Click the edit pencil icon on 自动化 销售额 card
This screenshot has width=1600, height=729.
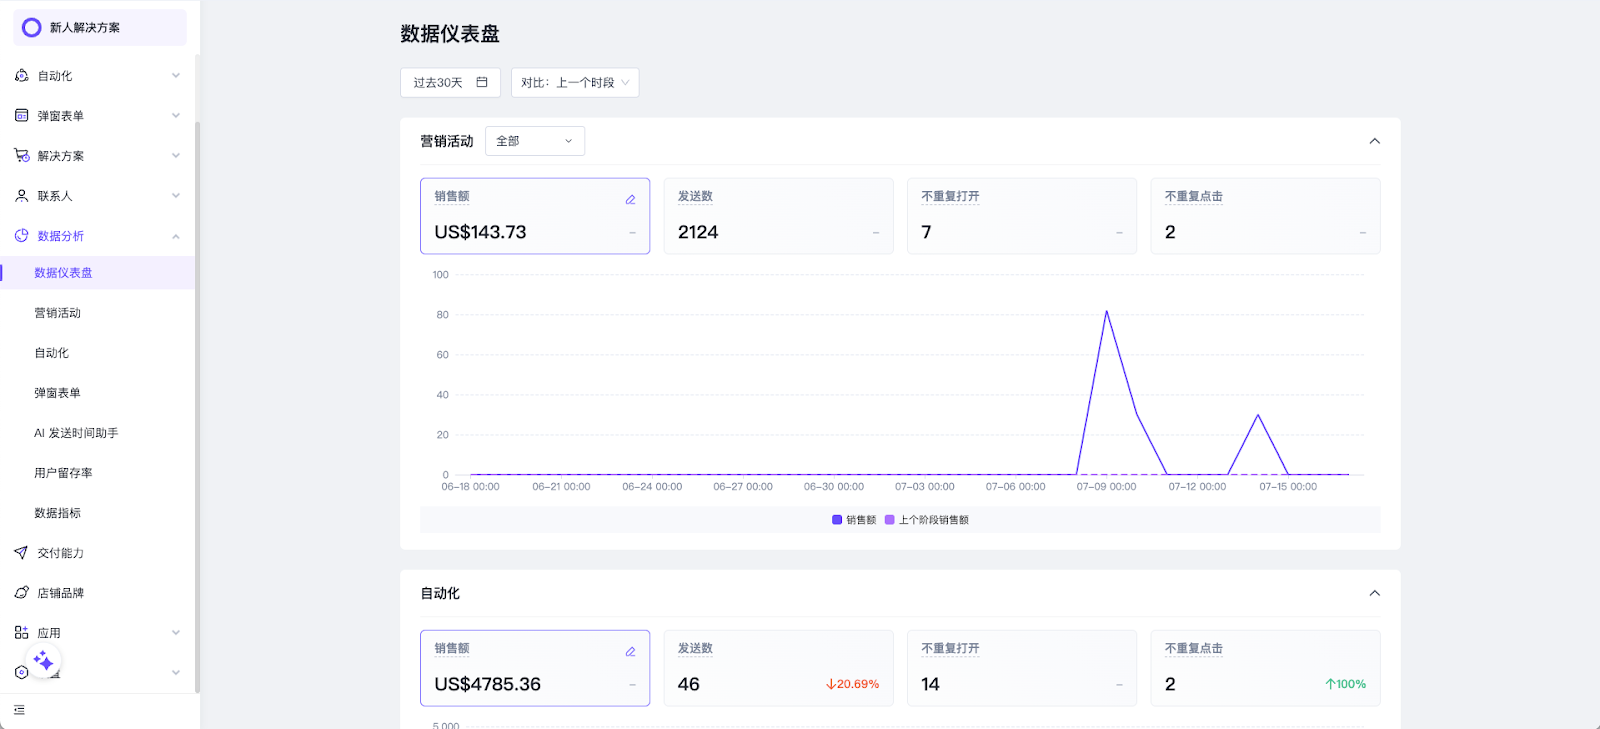pos(630,652)
